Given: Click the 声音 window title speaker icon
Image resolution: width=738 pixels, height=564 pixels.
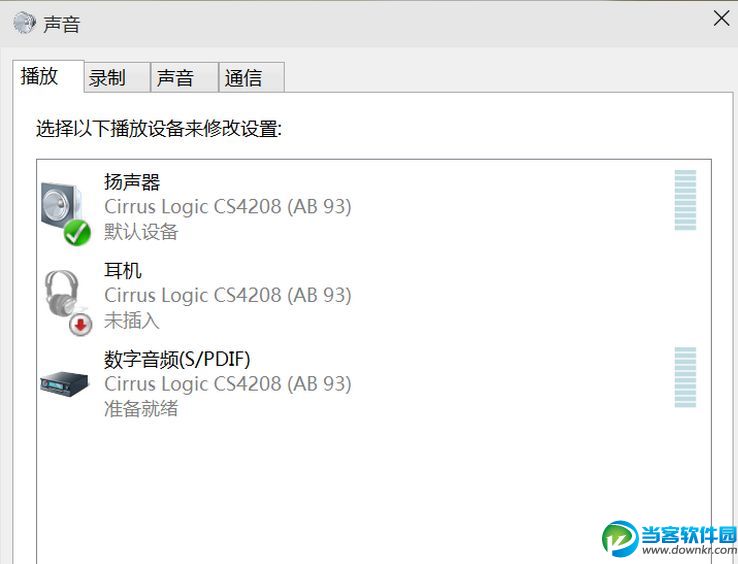Looking at the screenshot, I should pyautogui.click(x=24, y=23).
